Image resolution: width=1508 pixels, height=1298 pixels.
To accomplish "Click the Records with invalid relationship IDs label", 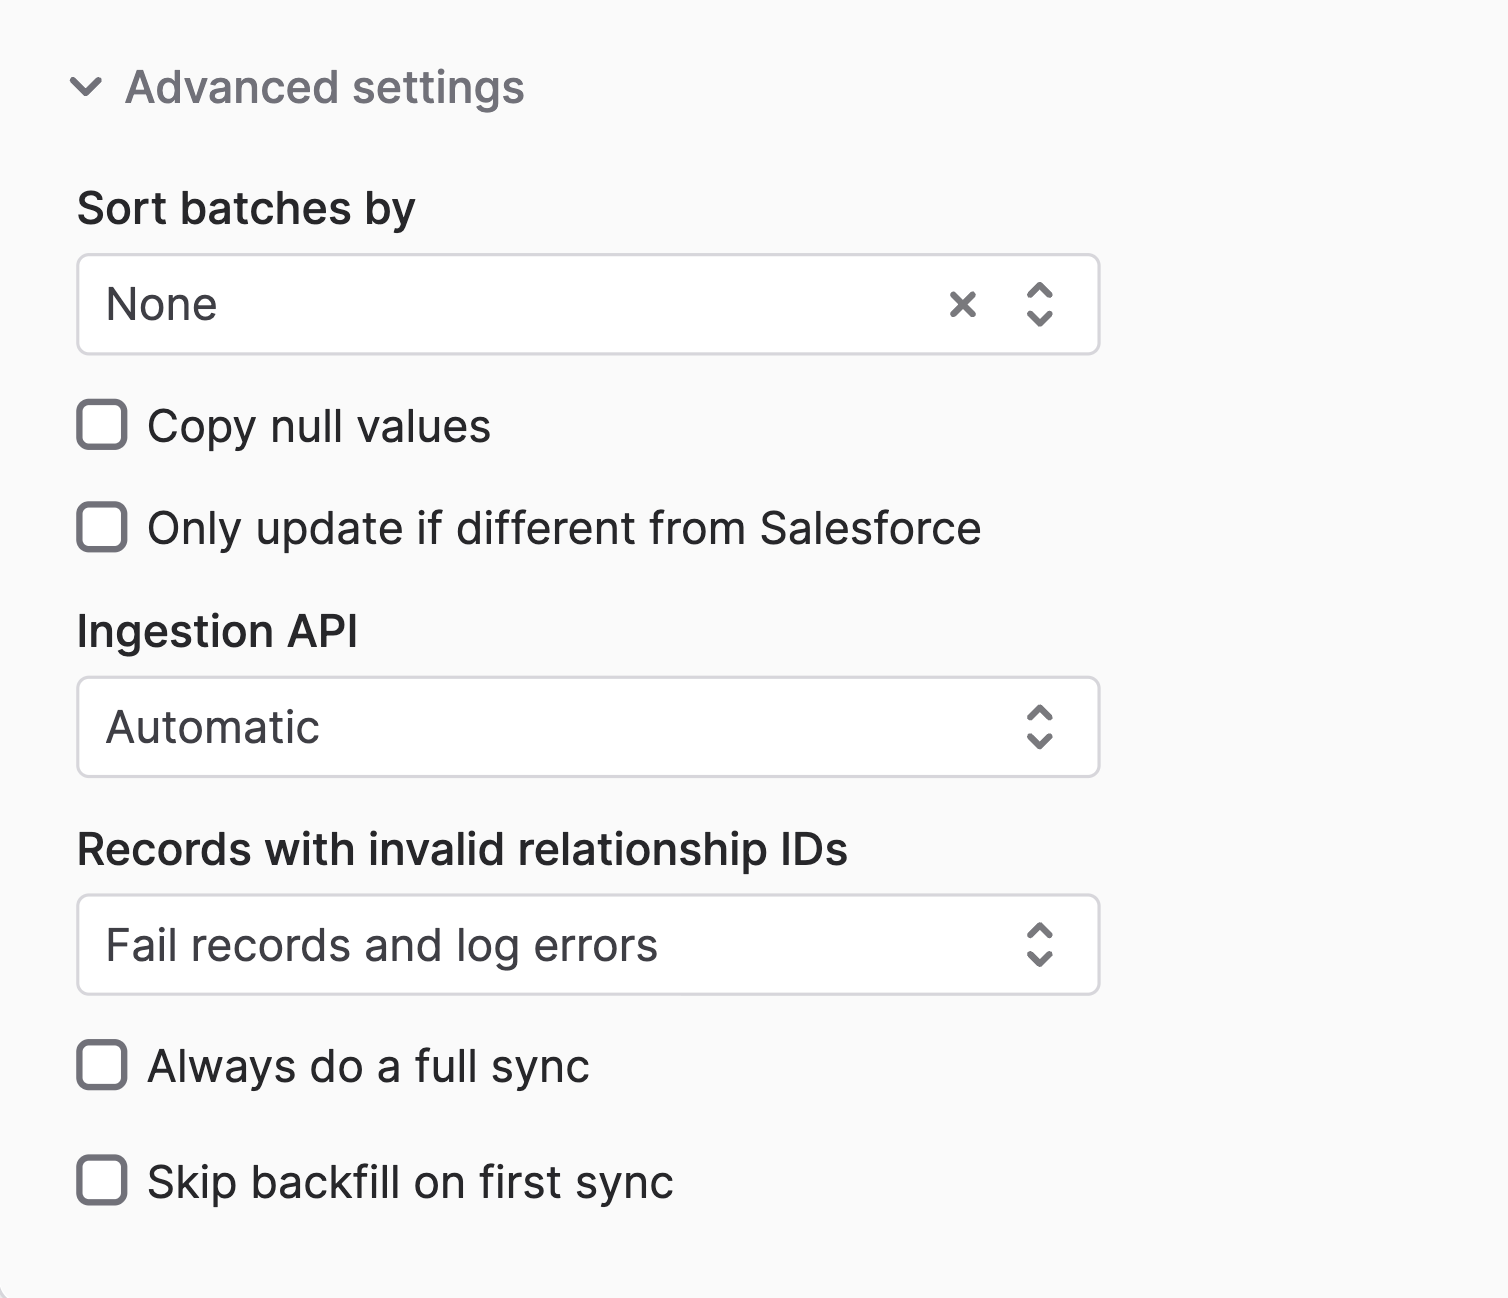I will tap(462, 849).
